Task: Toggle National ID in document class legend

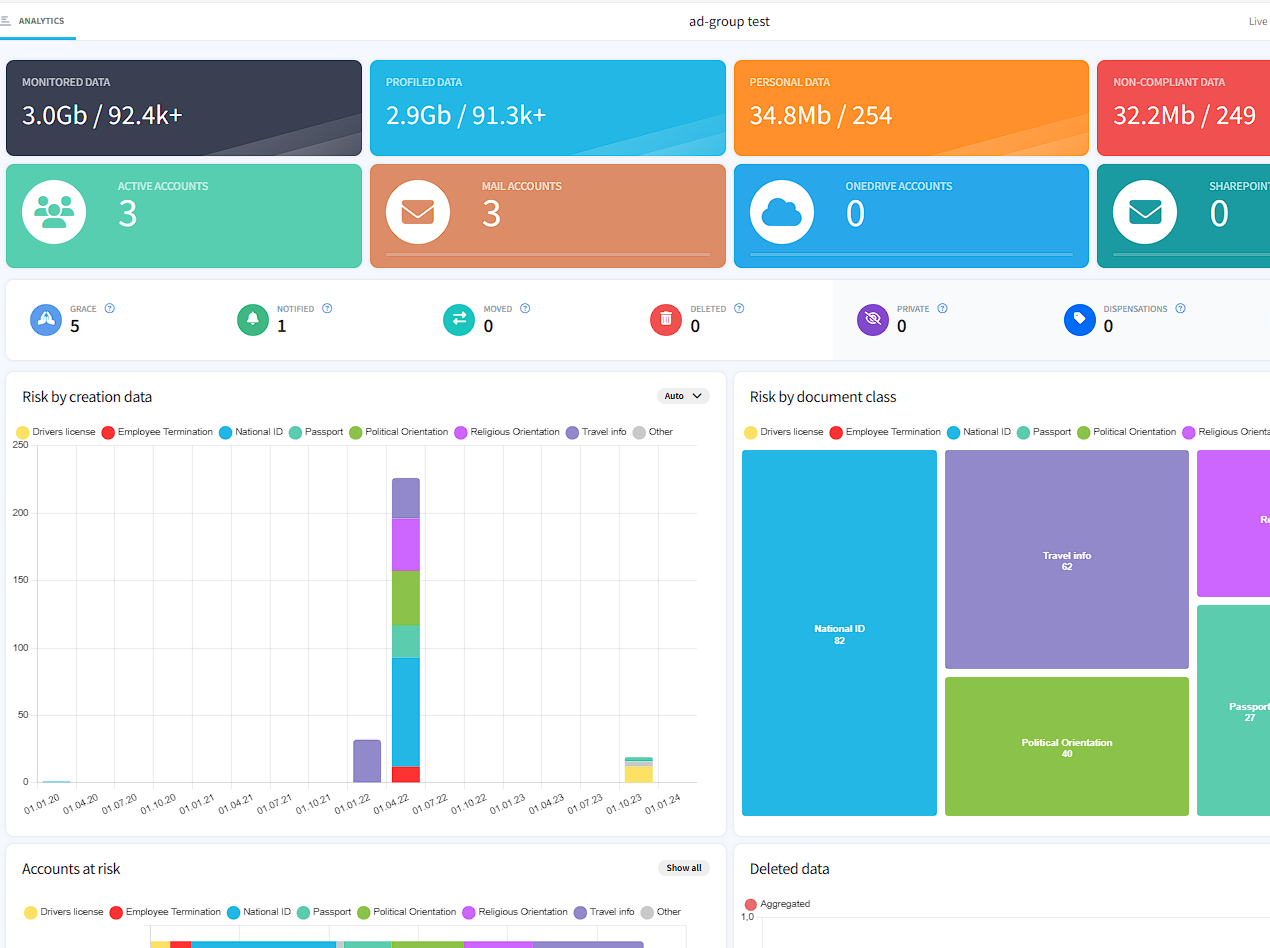Action: click(979, 432)
